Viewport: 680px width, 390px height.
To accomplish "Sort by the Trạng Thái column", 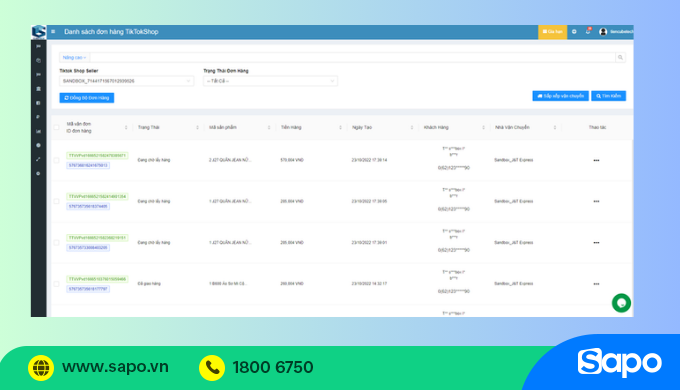I will coord(197,128).
